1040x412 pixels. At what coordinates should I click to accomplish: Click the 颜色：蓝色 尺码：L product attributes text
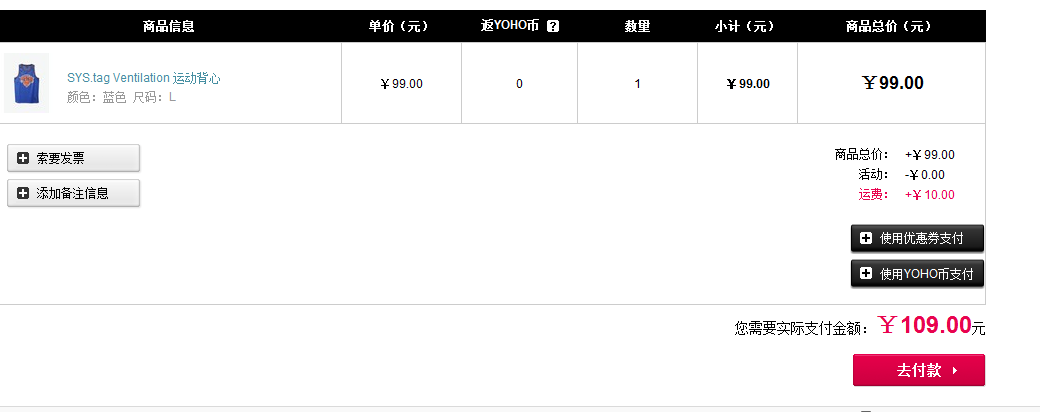tap(121, 98)
